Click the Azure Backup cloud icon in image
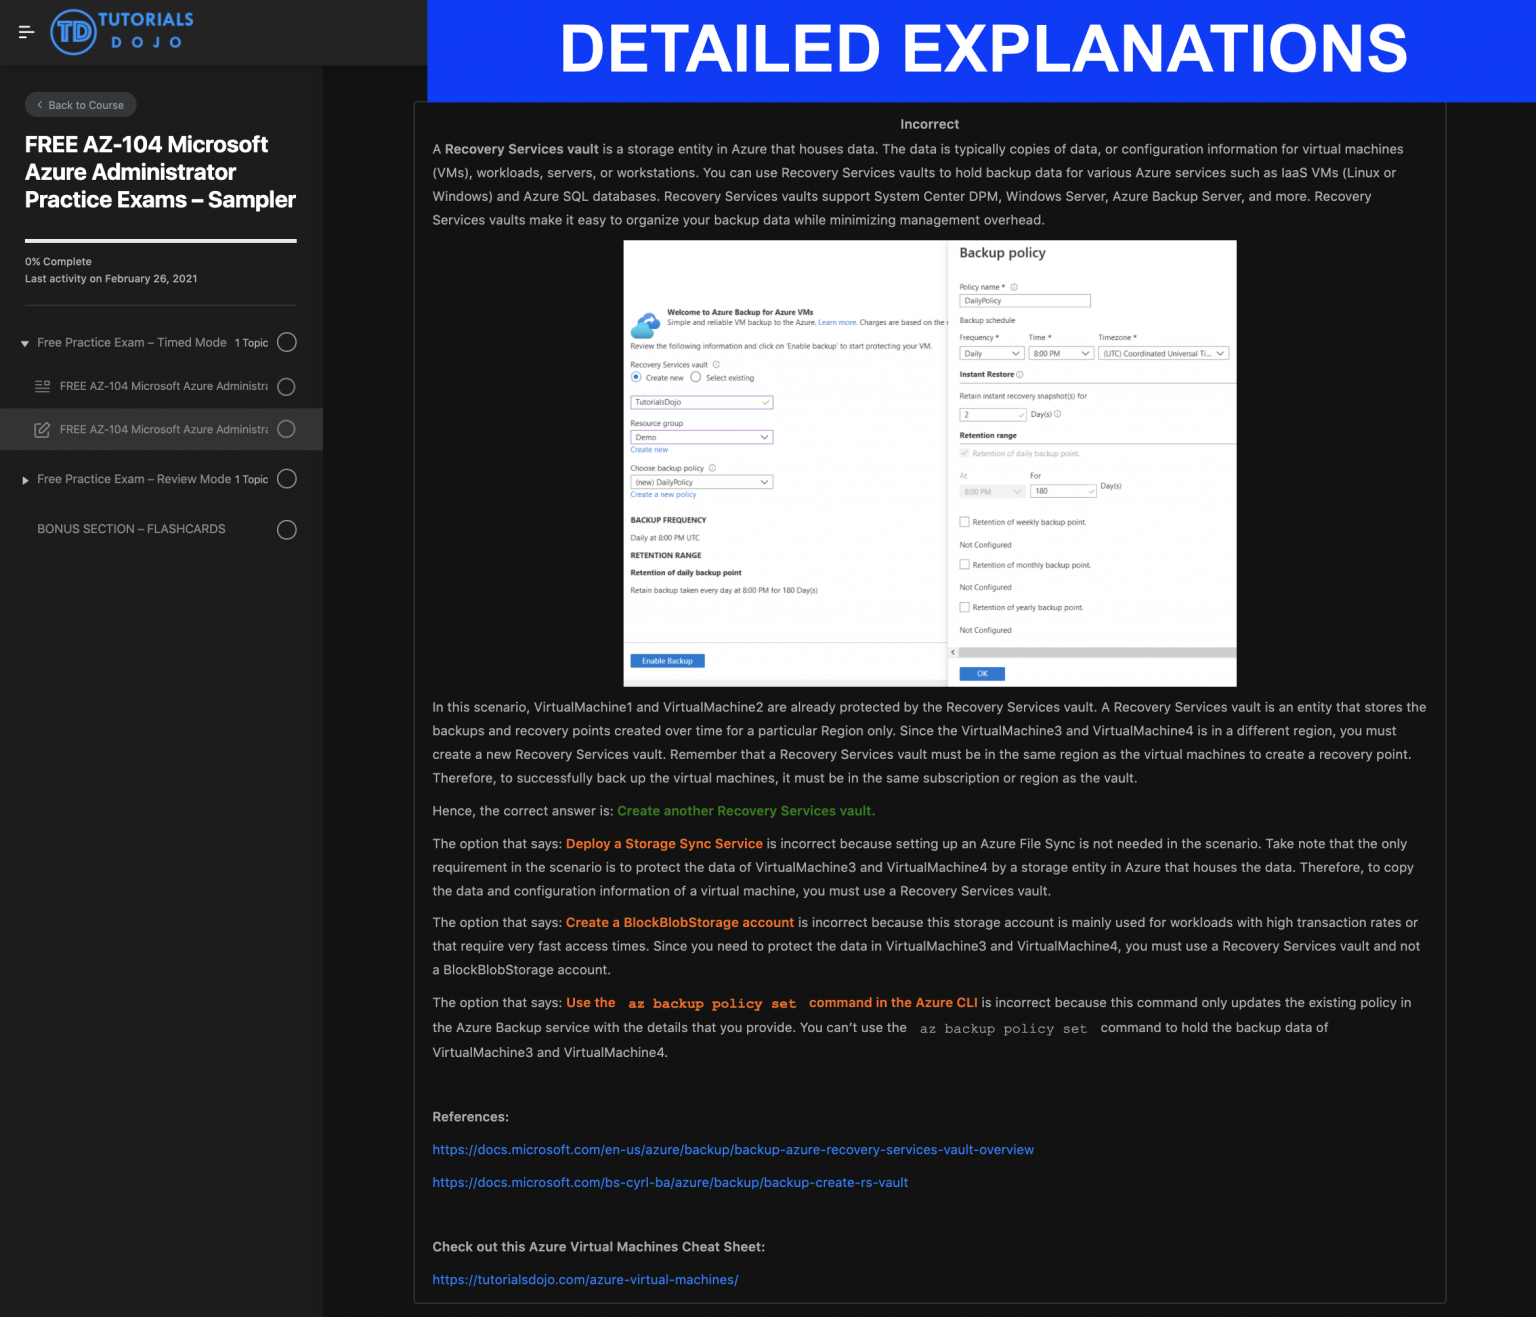 click(646, 324)
